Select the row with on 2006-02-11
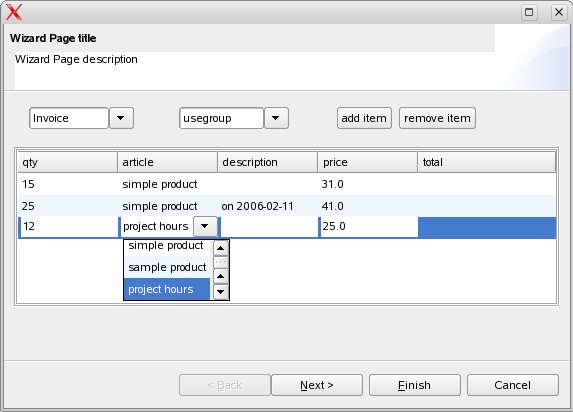Image resolution: width=573 pixels, height=412 pixels. (287, 206)
